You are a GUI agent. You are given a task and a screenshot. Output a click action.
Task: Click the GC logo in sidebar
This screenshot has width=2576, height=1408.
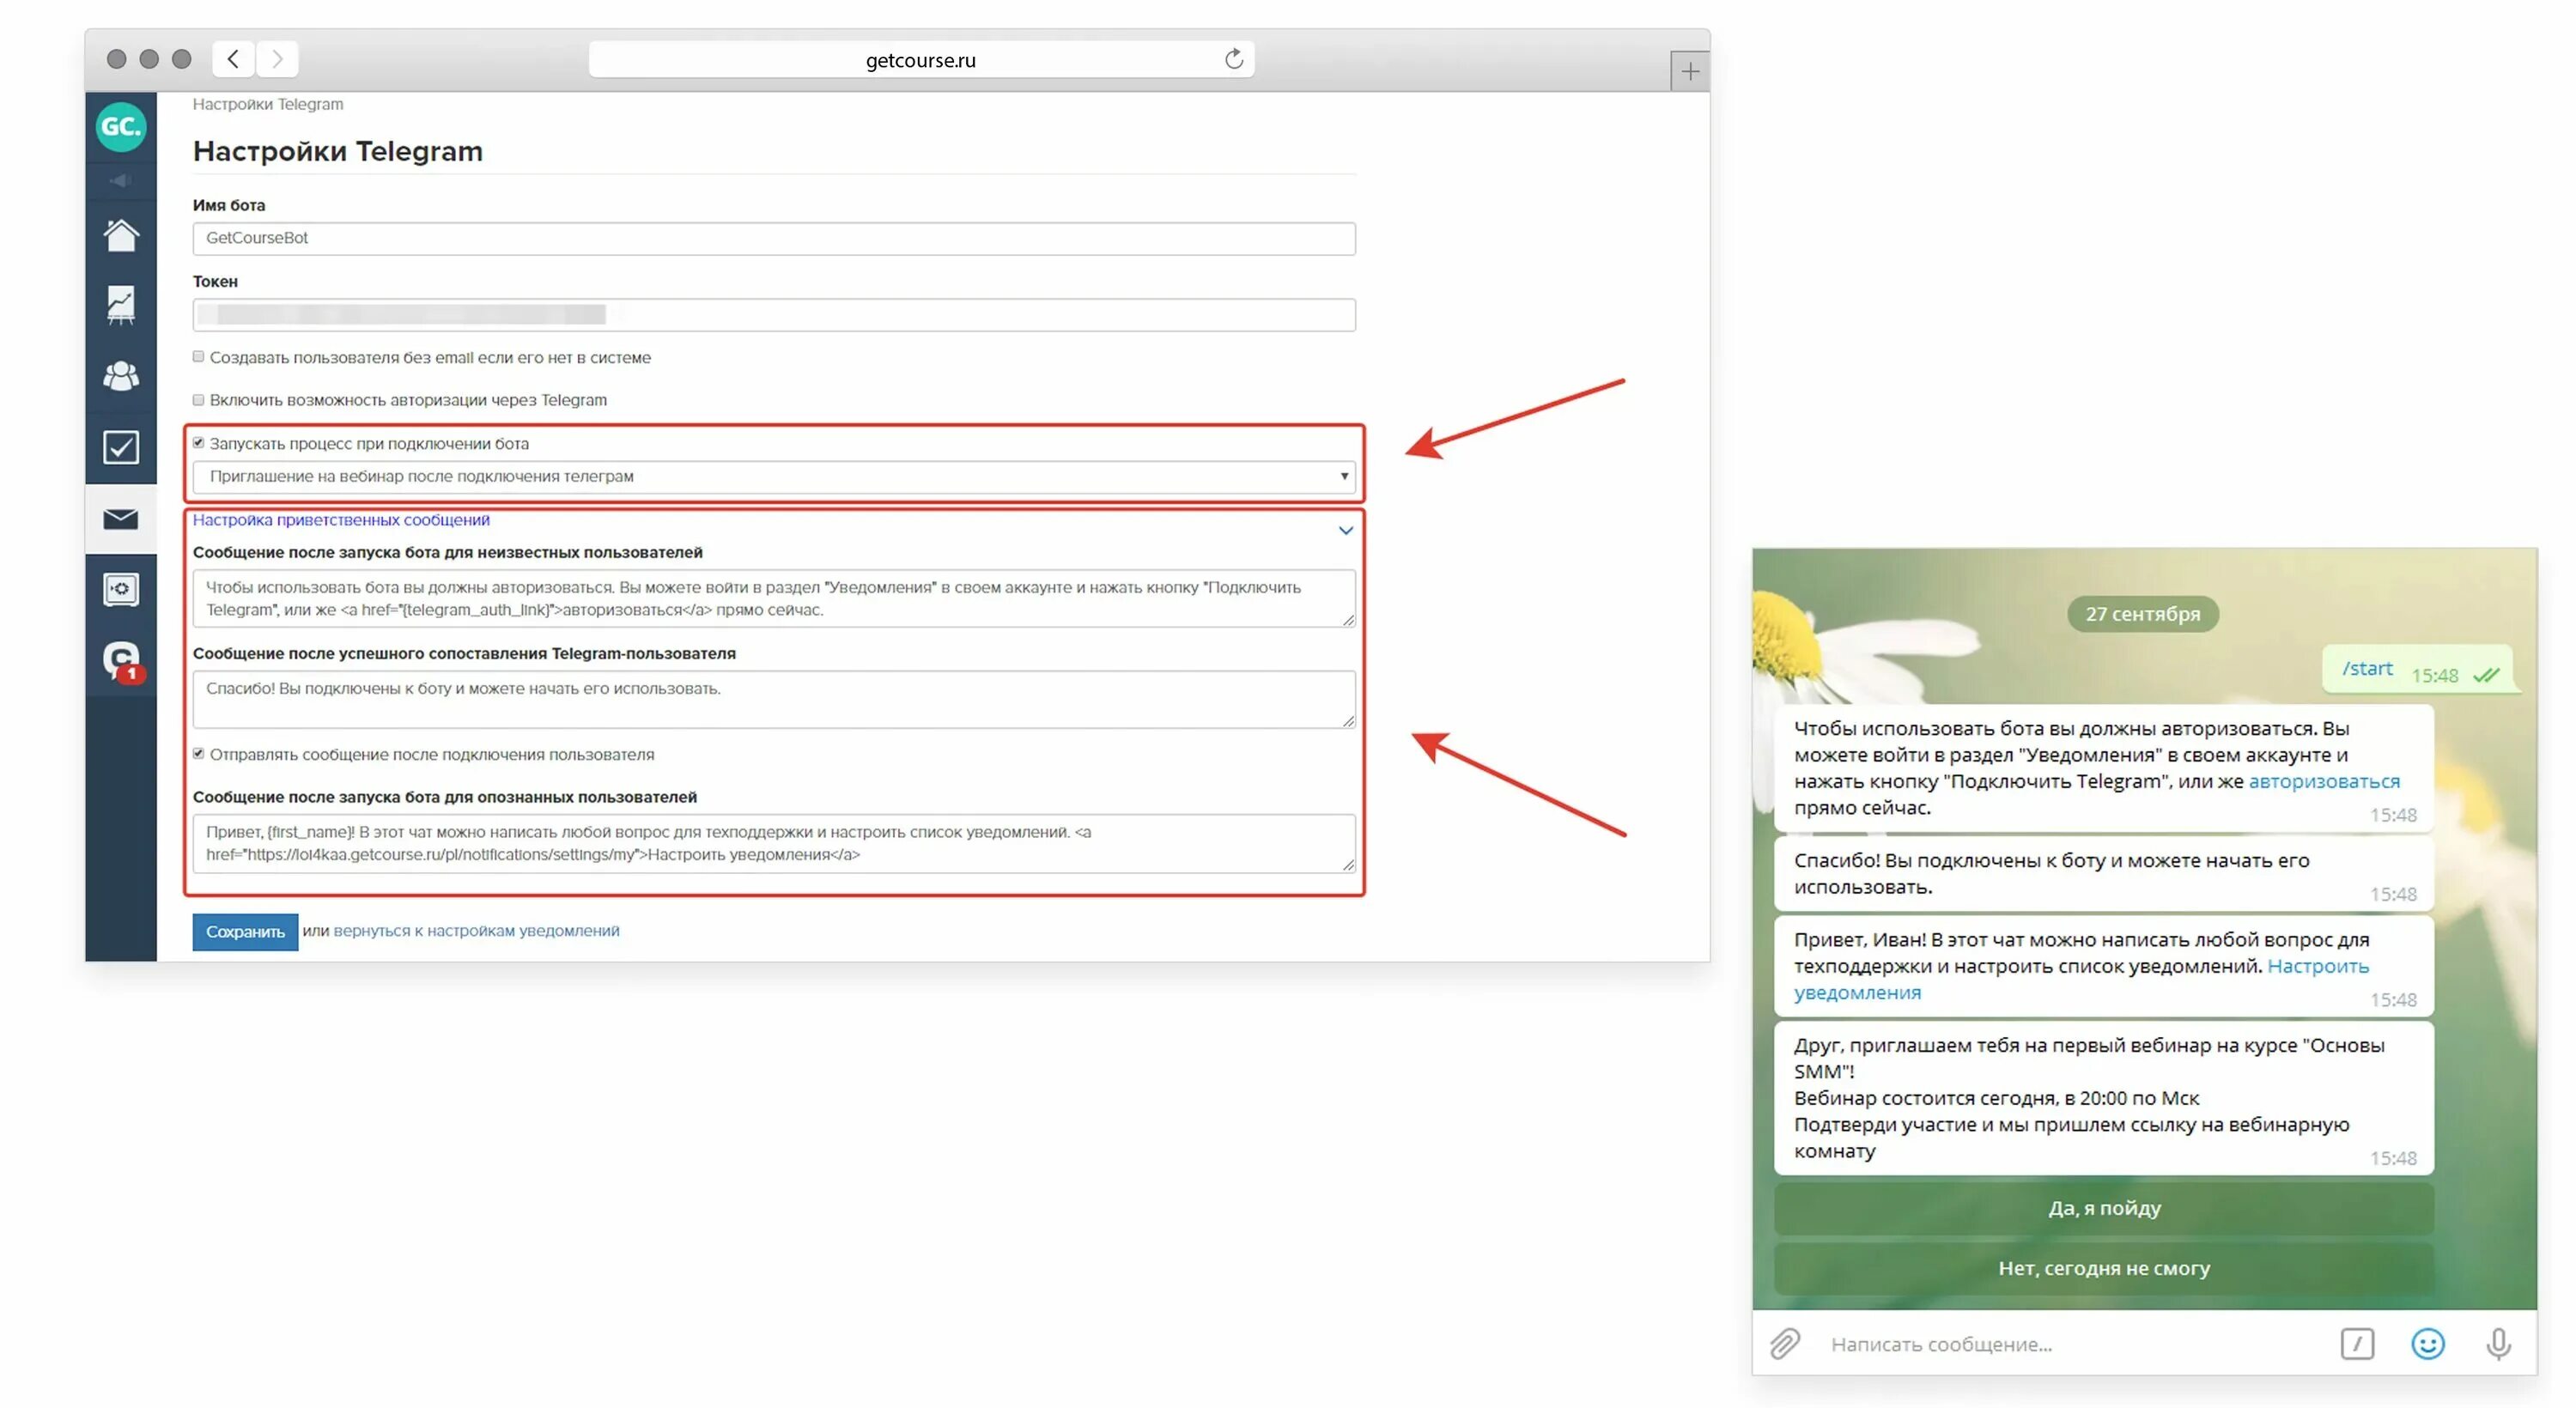(121, 127)
